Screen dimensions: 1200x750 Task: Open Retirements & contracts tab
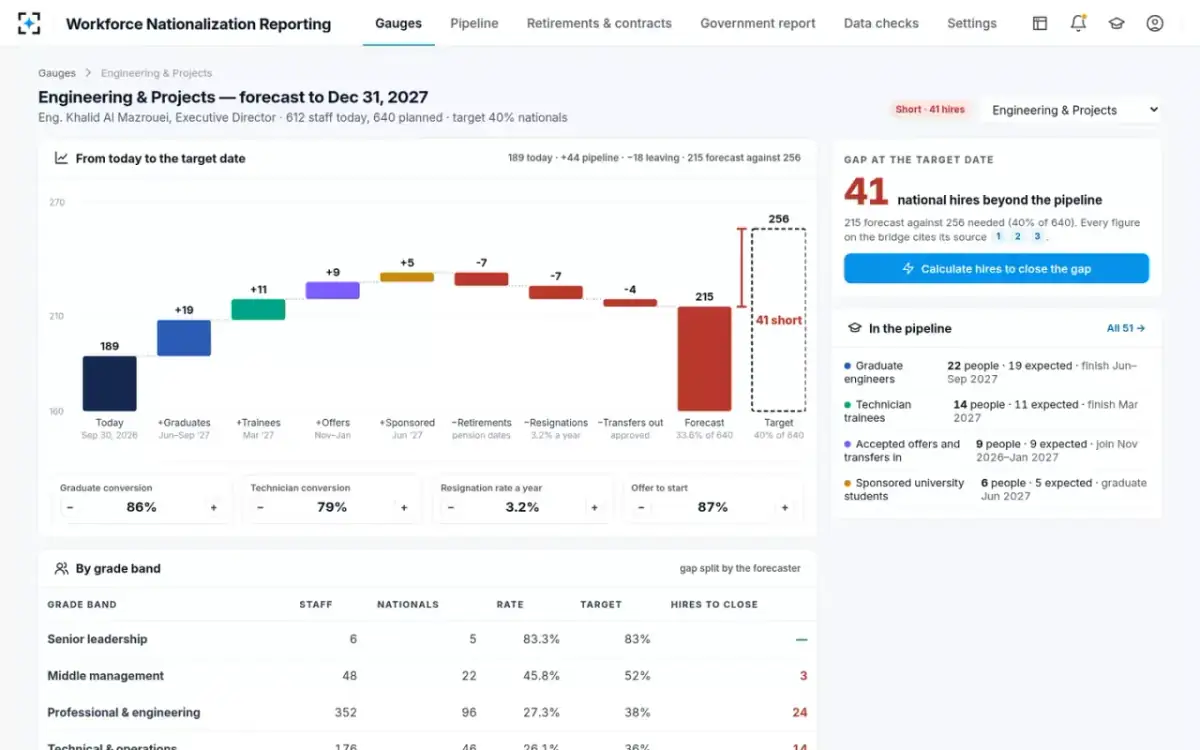(599, 23)
